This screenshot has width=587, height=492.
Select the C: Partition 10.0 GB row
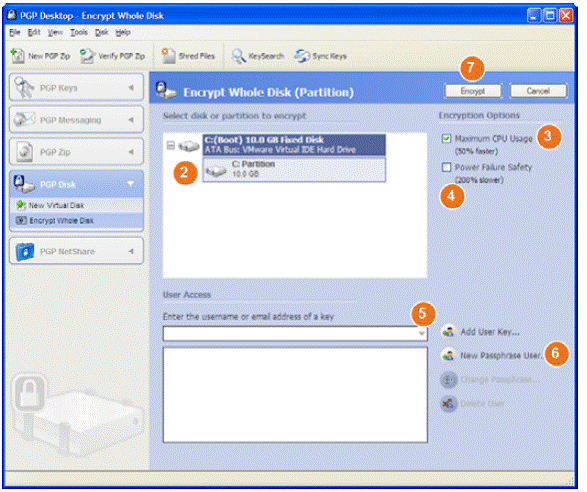point(294,170)
